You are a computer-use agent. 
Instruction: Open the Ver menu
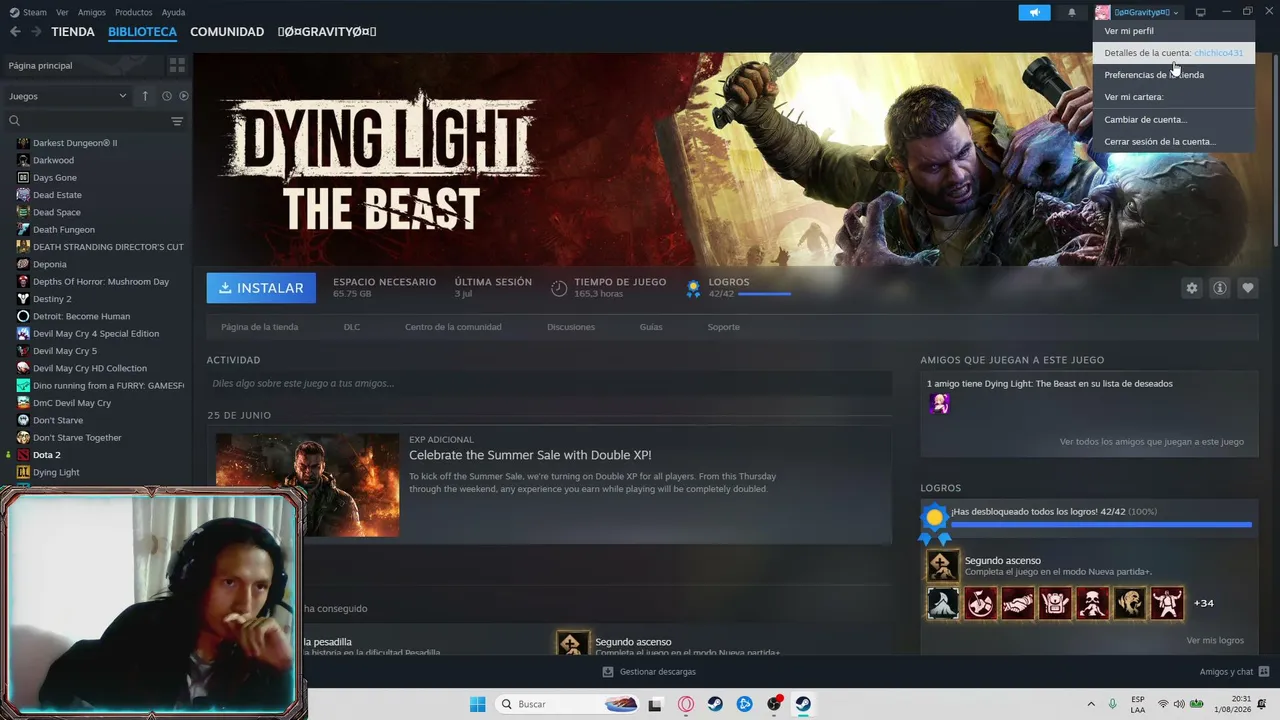62,12
